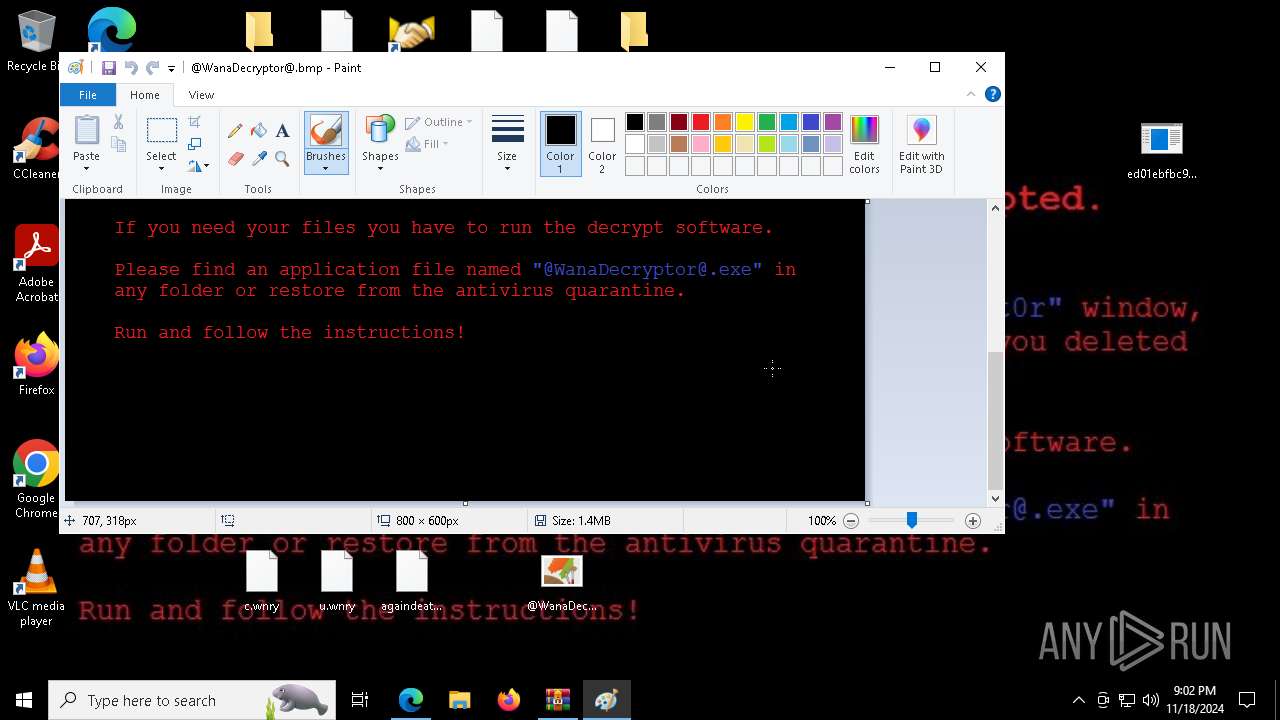
Task: Collapse the ribbon with the chevron
Action: click(970, 94)
